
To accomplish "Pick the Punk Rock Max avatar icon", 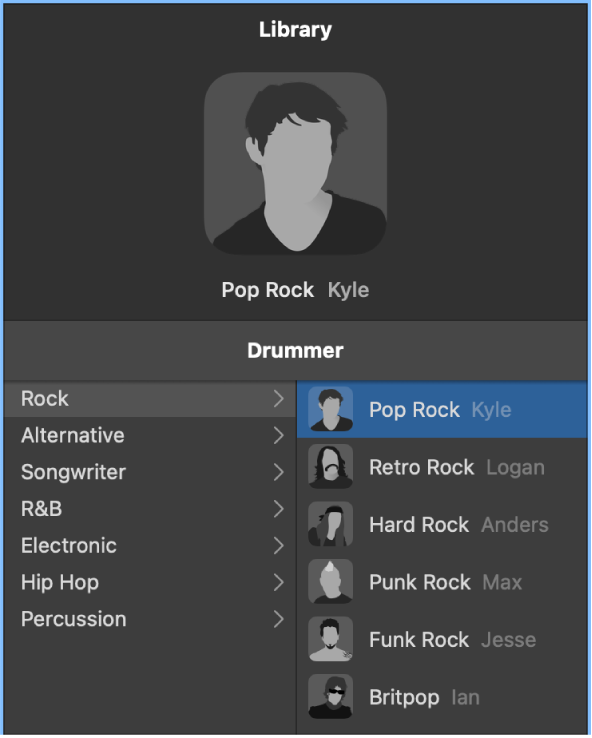I will 330,582.
